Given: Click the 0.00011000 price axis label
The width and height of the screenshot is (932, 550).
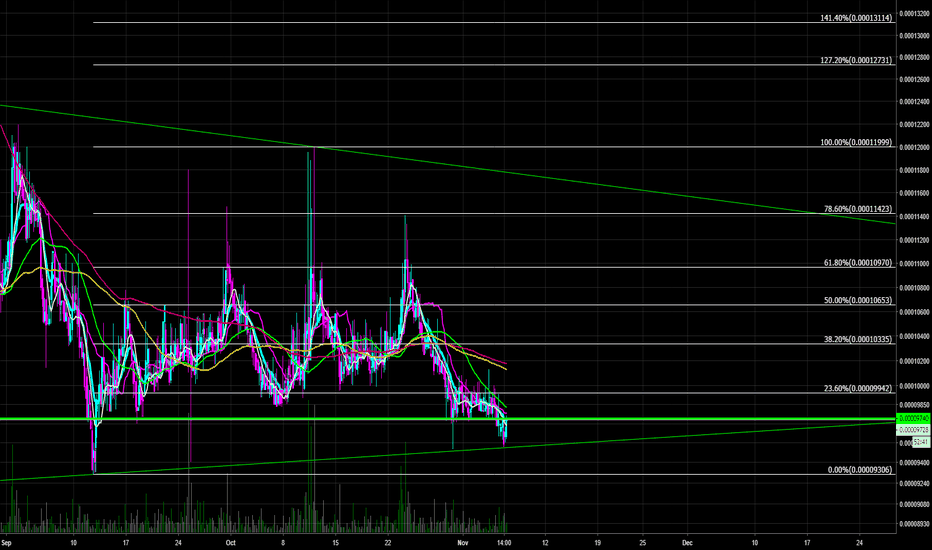Looking at the screenshot, I should click(x=914, y=264).
